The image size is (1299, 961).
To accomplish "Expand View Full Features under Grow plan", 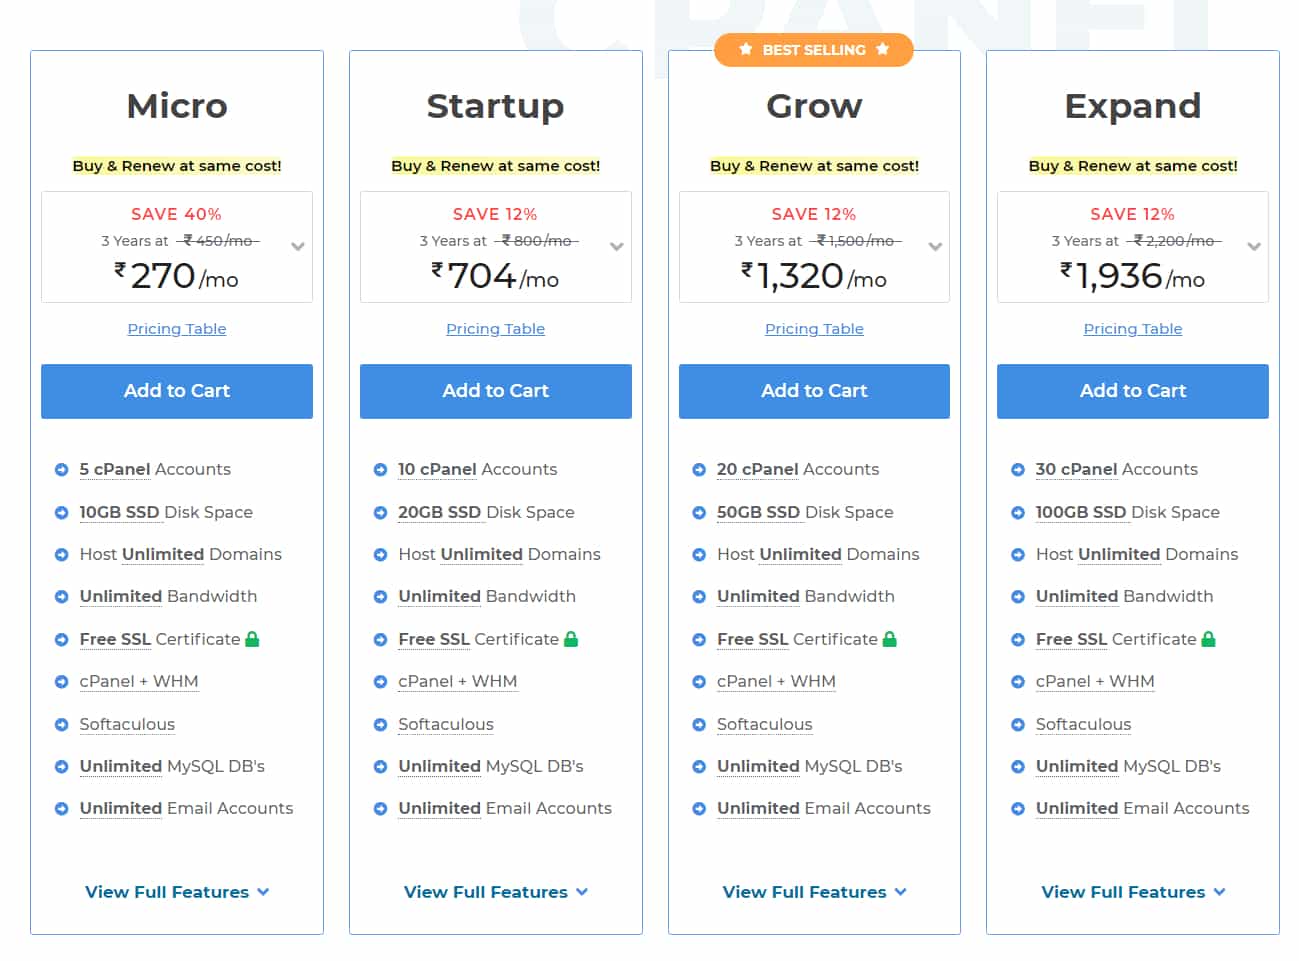I will (x=814, y=892).
